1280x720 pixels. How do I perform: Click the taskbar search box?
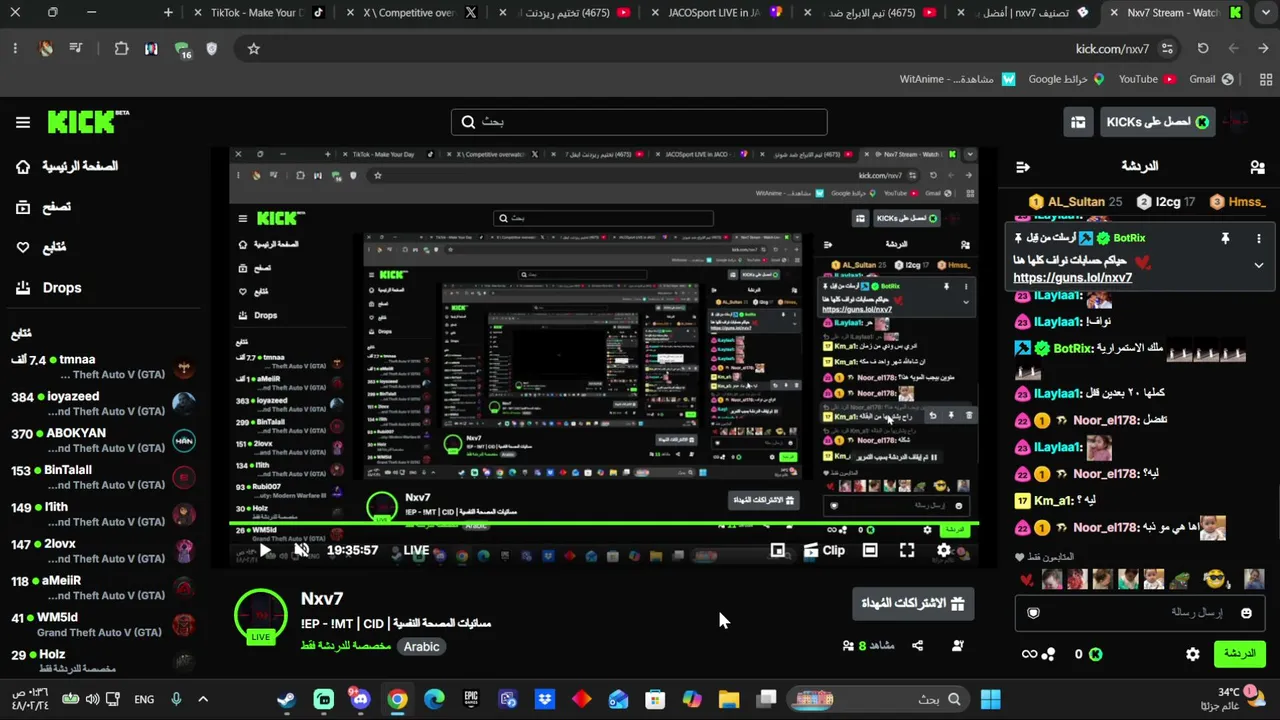[x=878, y=699]
